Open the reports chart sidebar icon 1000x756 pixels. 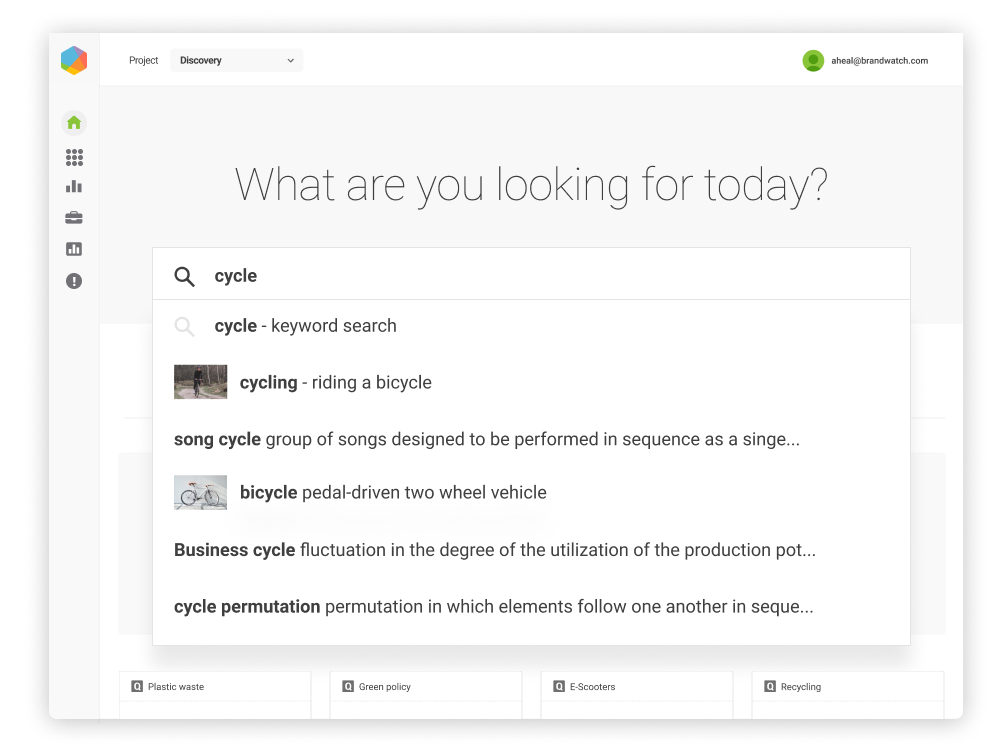click(74, 249)
